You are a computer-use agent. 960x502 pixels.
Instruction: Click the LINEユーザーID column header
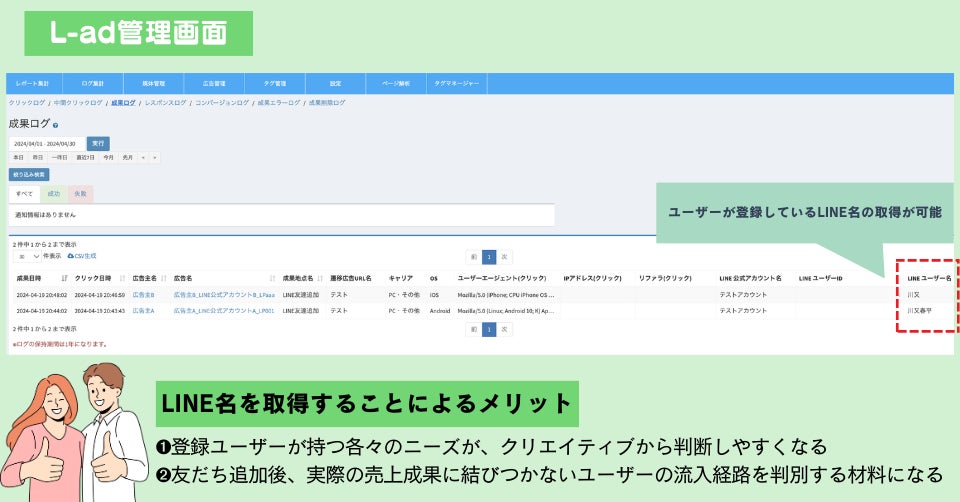click(820, 278)
